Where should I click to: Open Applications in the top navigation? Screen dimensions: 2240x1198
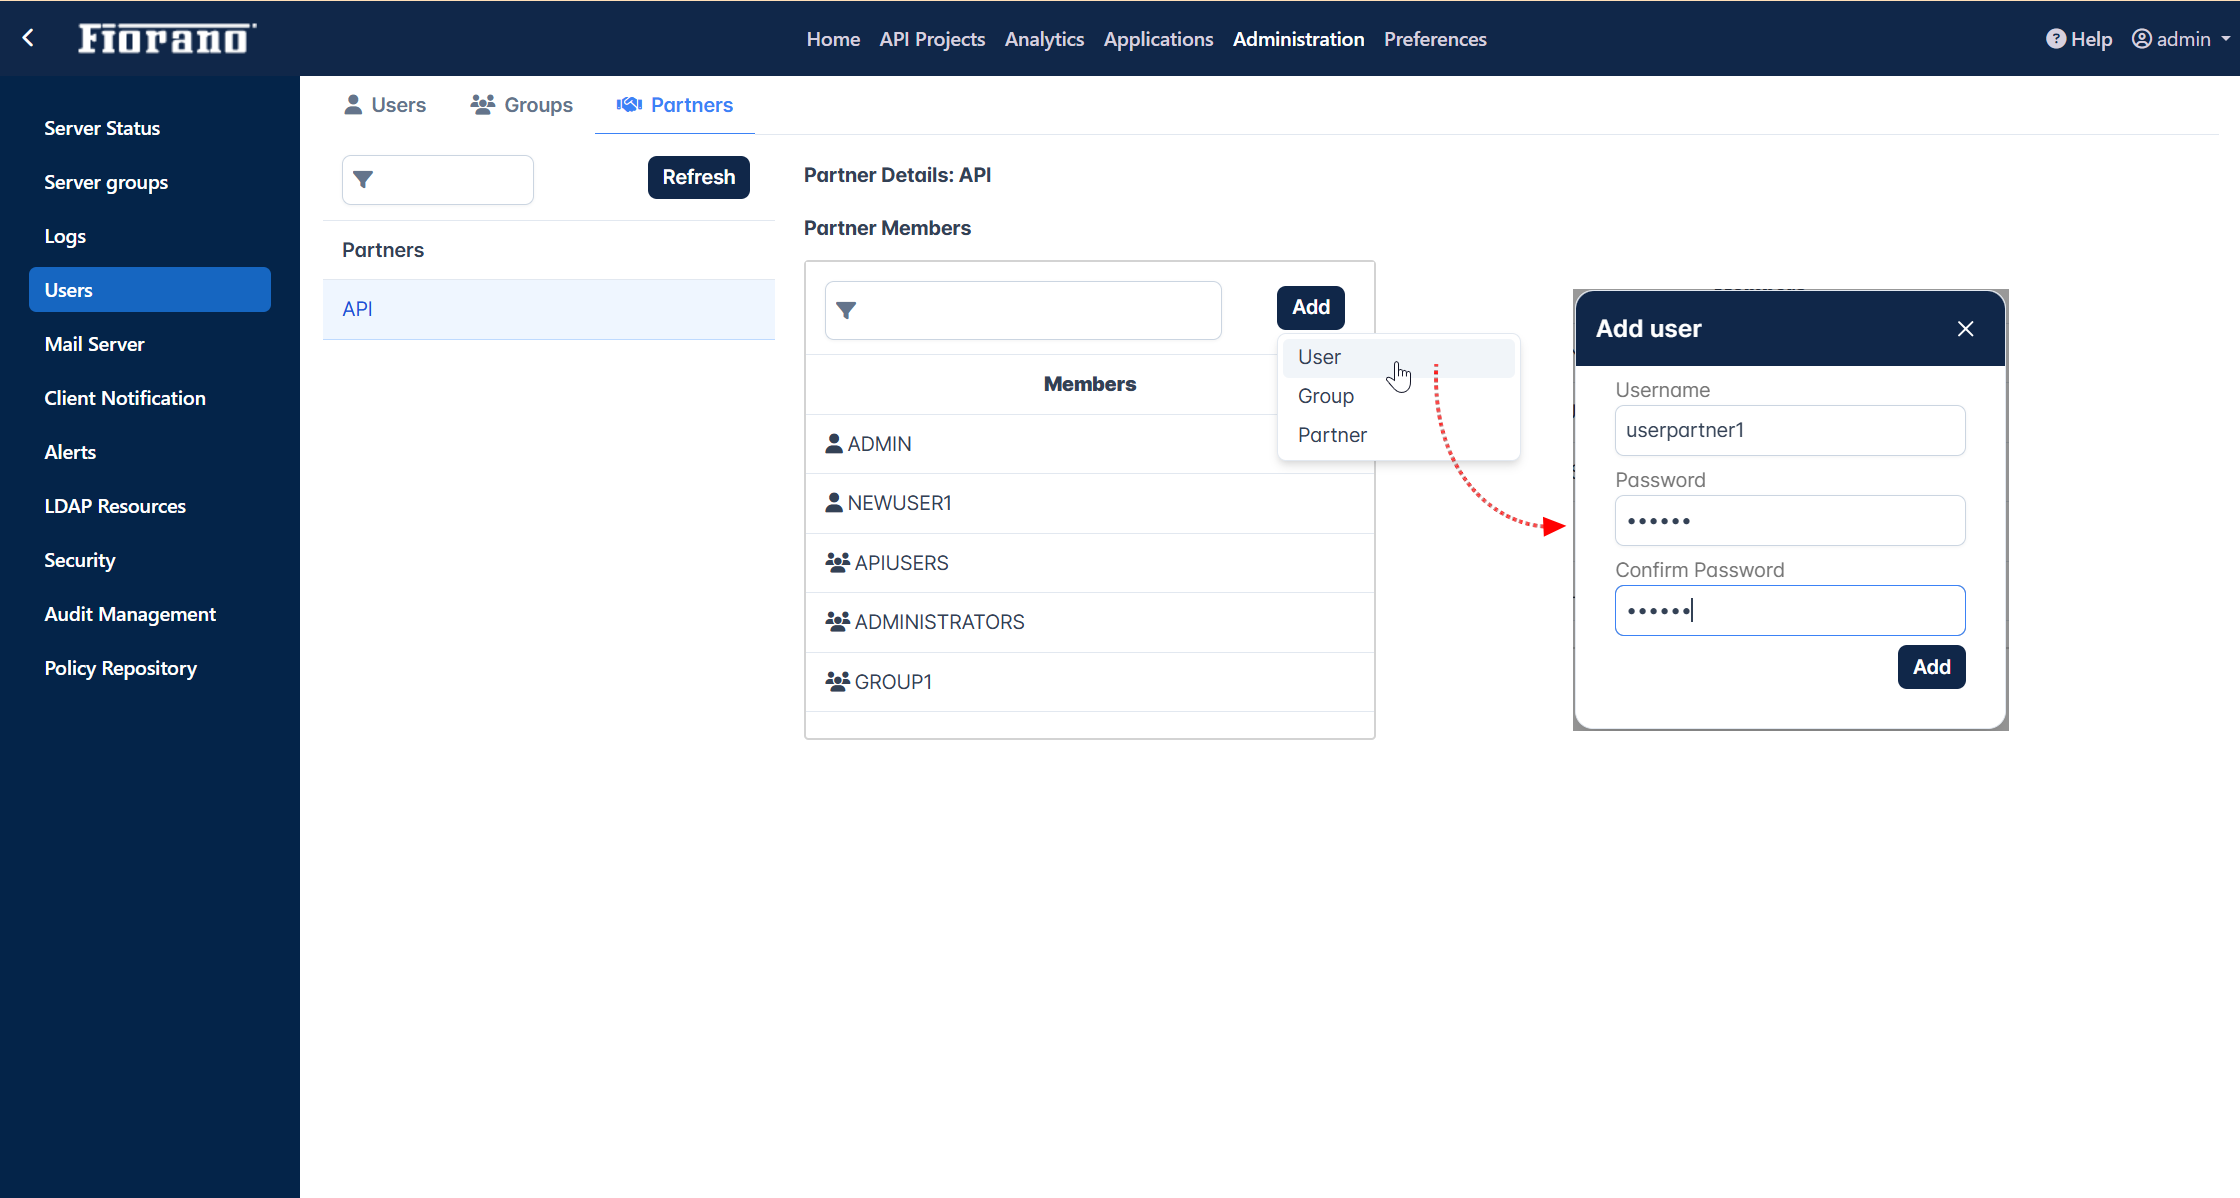(1158, 39)
